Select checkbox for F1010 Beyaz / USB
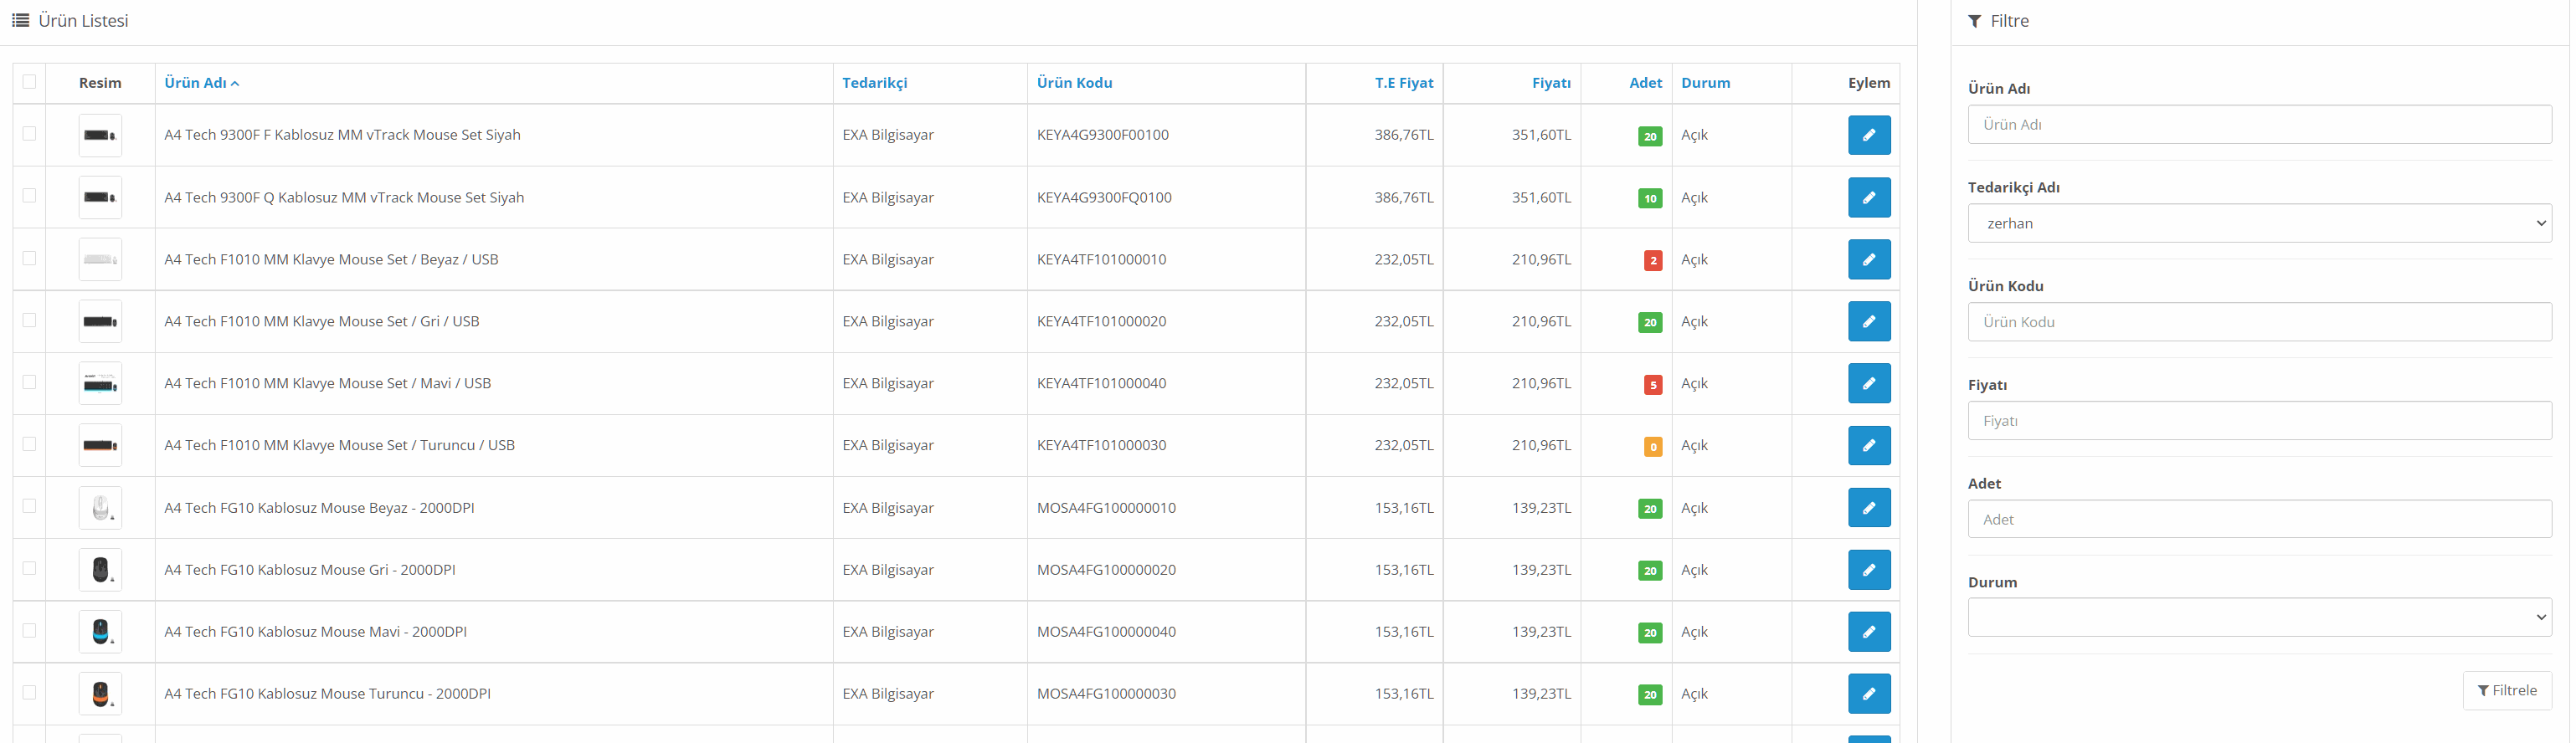2576x743 pixels. click(29, 258)
